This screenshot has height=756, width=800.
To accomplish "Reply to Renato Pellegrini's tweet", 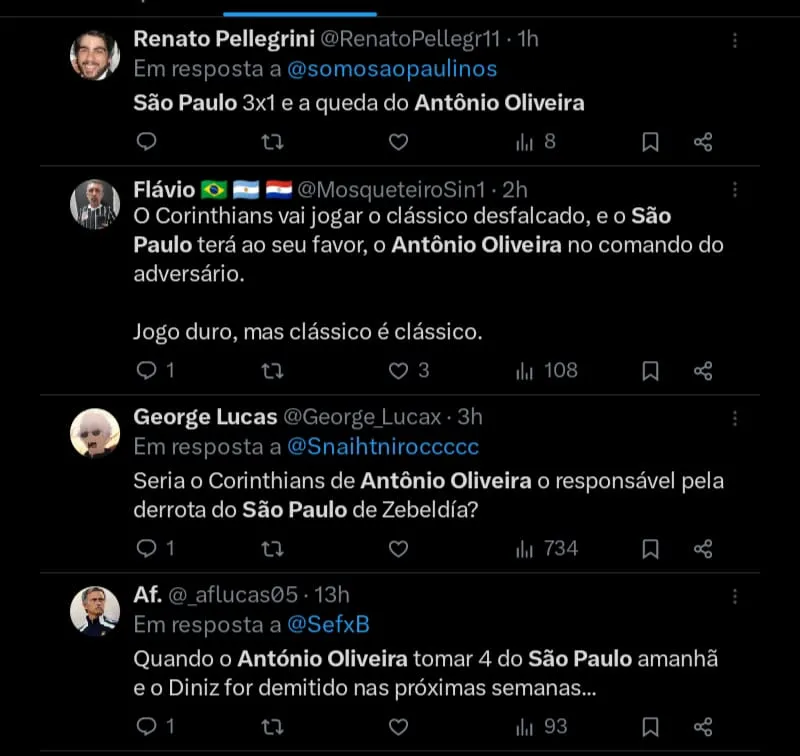I will pyautogui.click(x=146, y=142).
